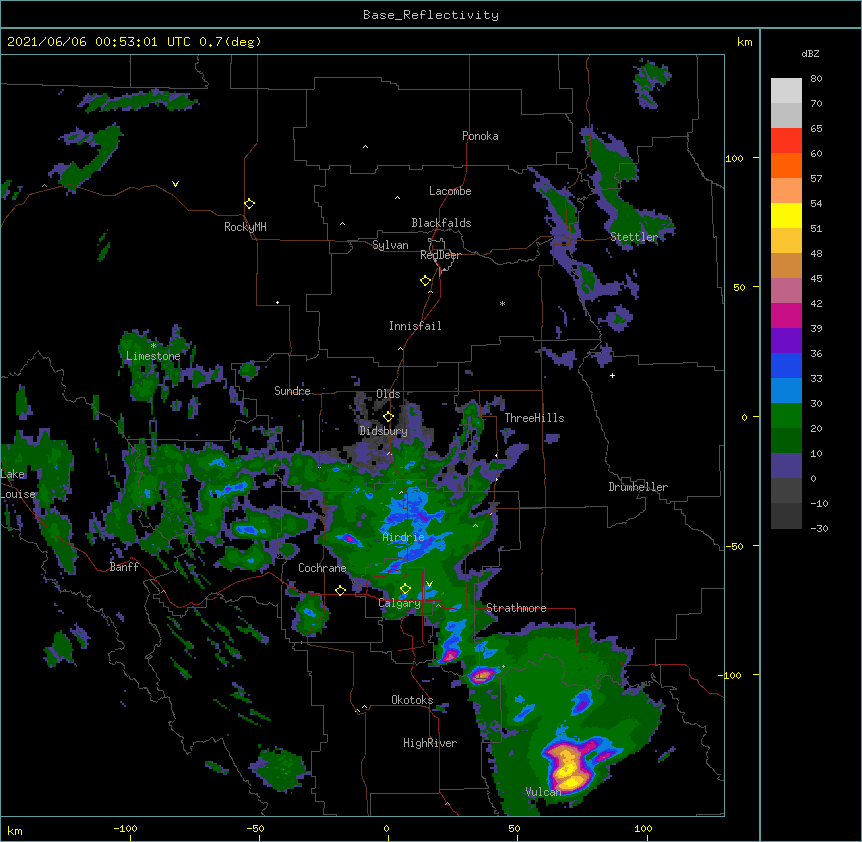Click the RedDeer city label
The height and width of the screenshot is (842, 862).
coord(440,255)
